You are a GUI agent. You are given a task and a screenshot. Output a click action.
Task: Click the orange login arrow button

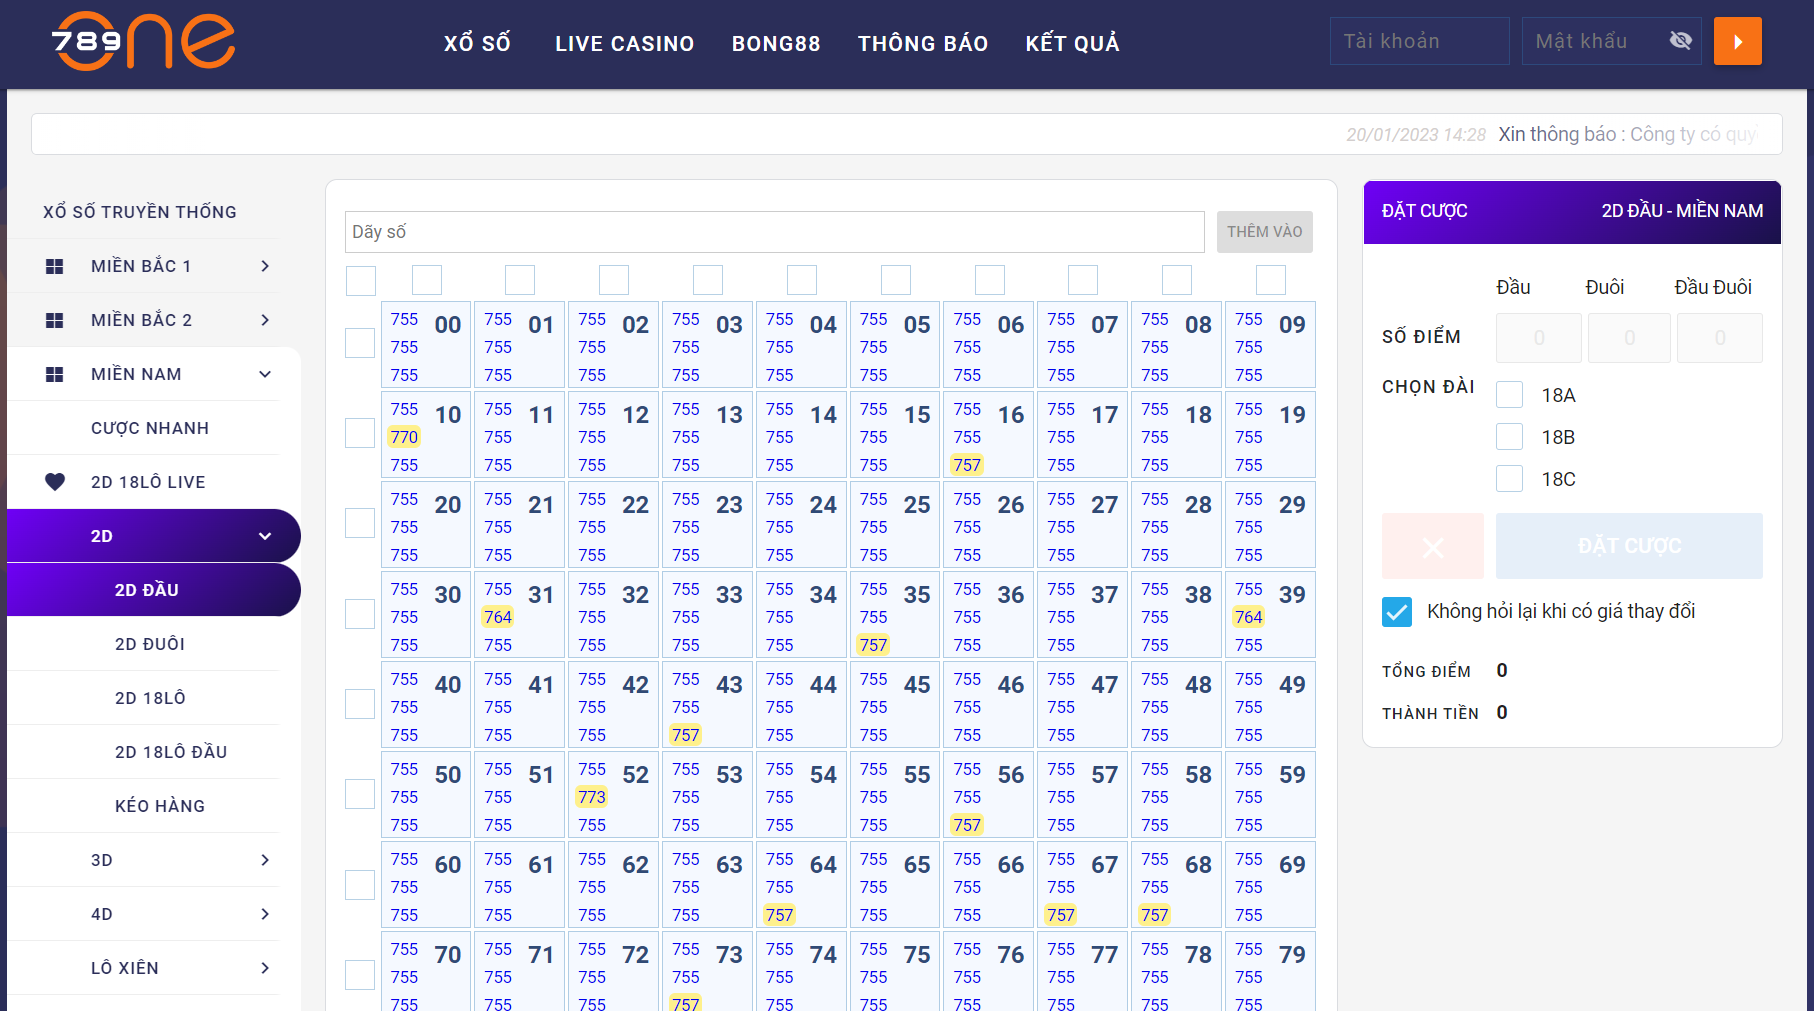(1737, 41)
